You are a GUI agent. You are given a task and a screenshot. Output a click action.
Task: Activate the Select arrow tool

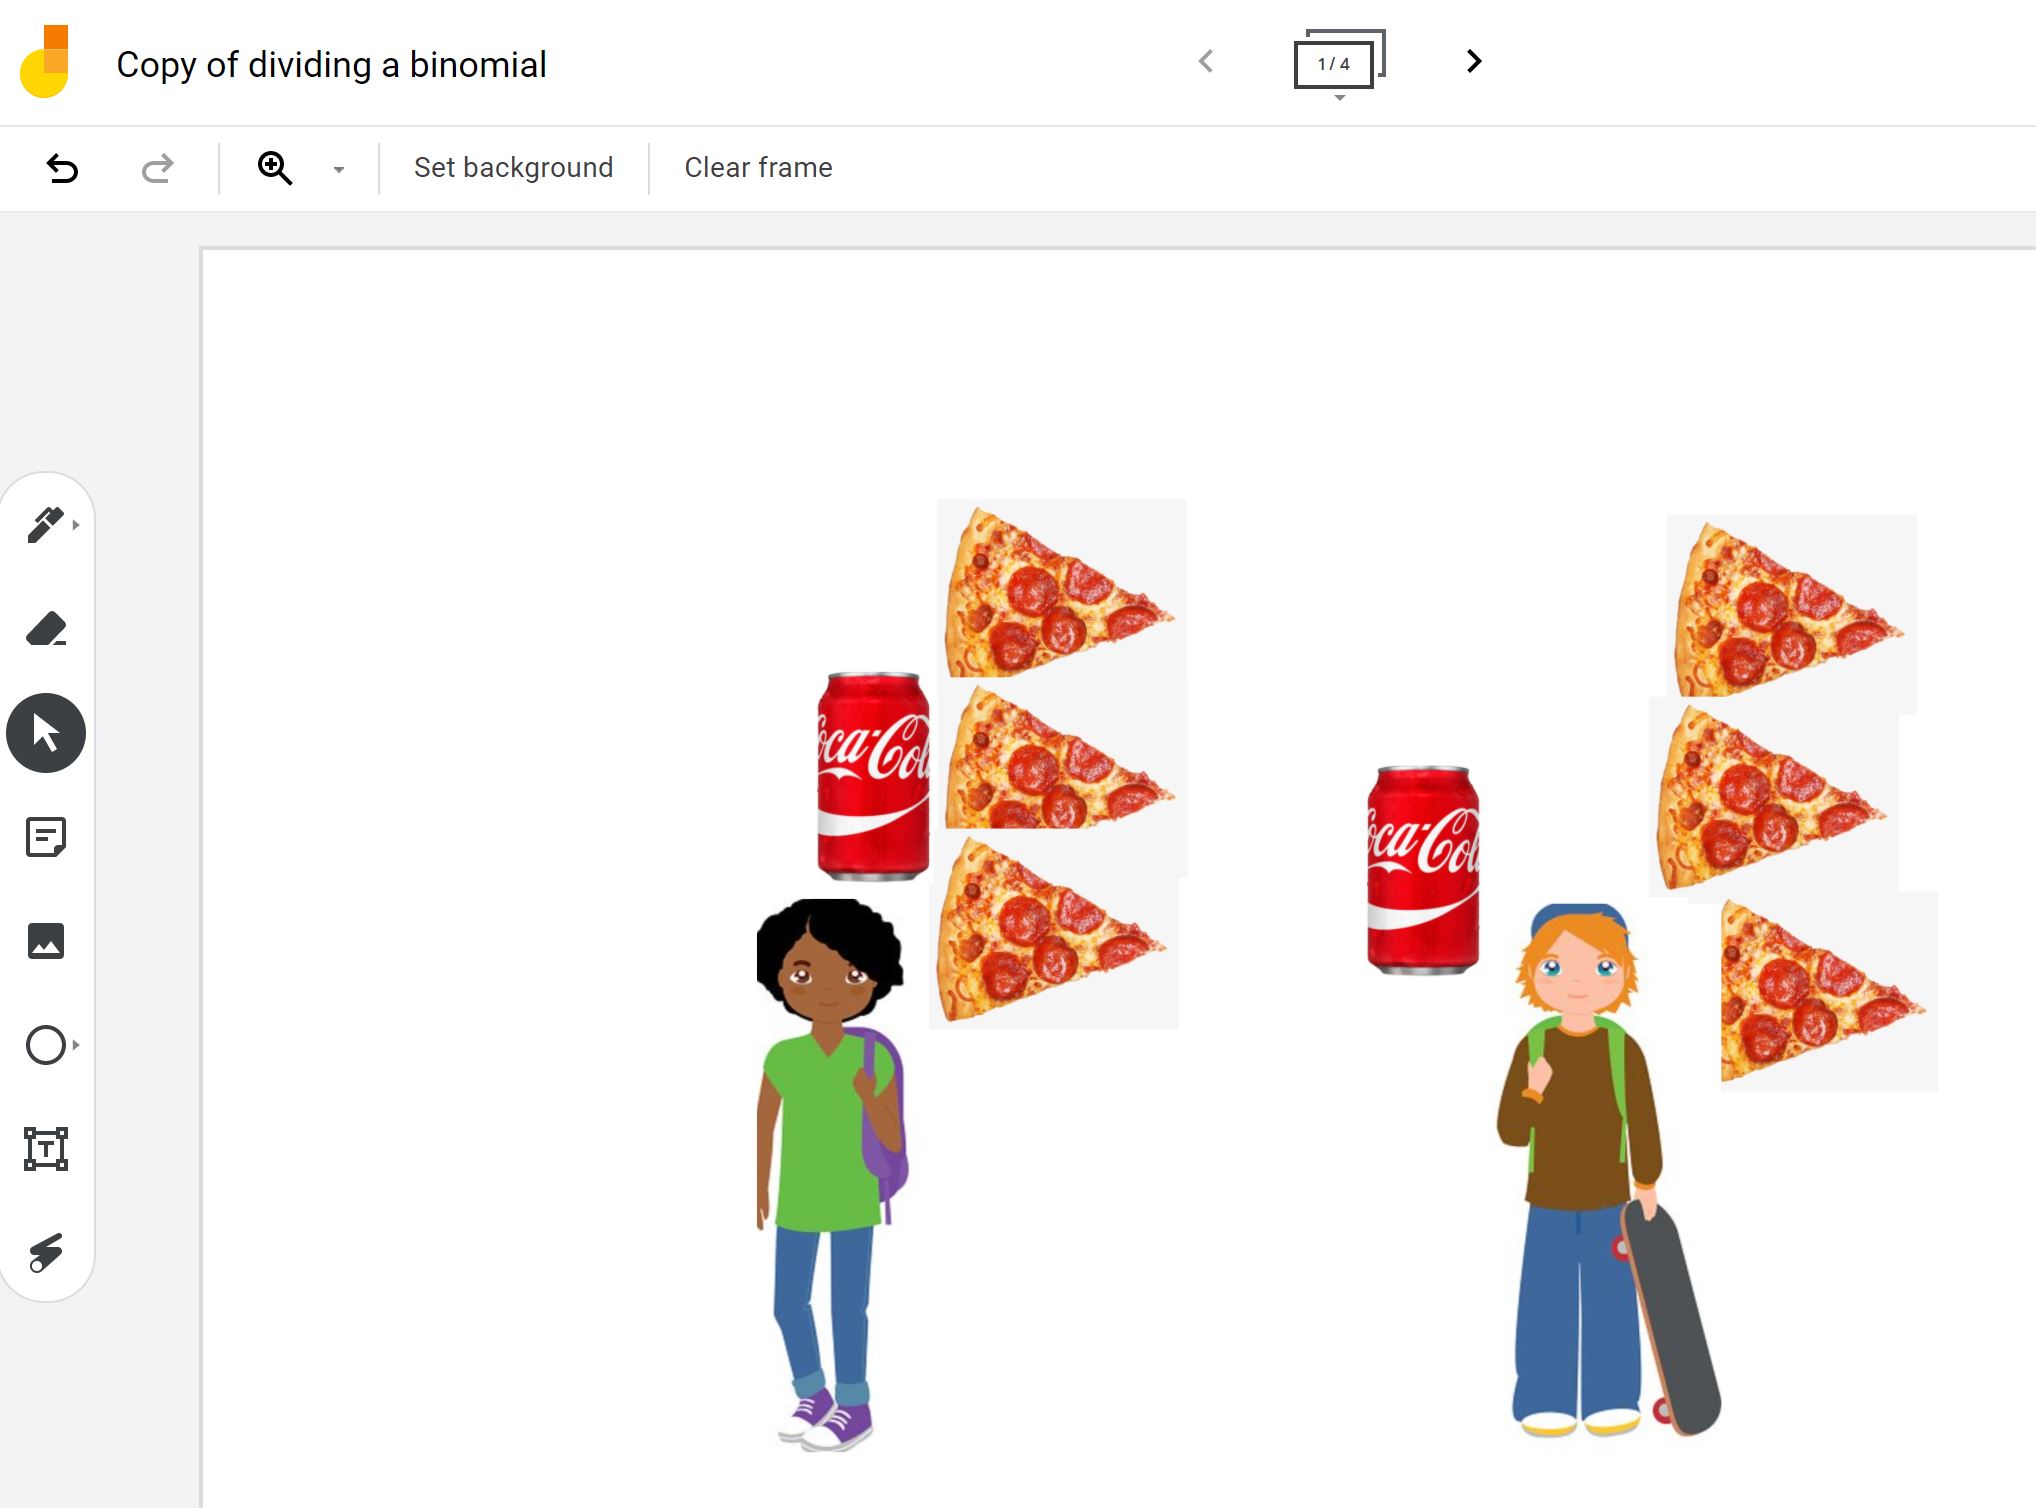click(x=46, y=733)
